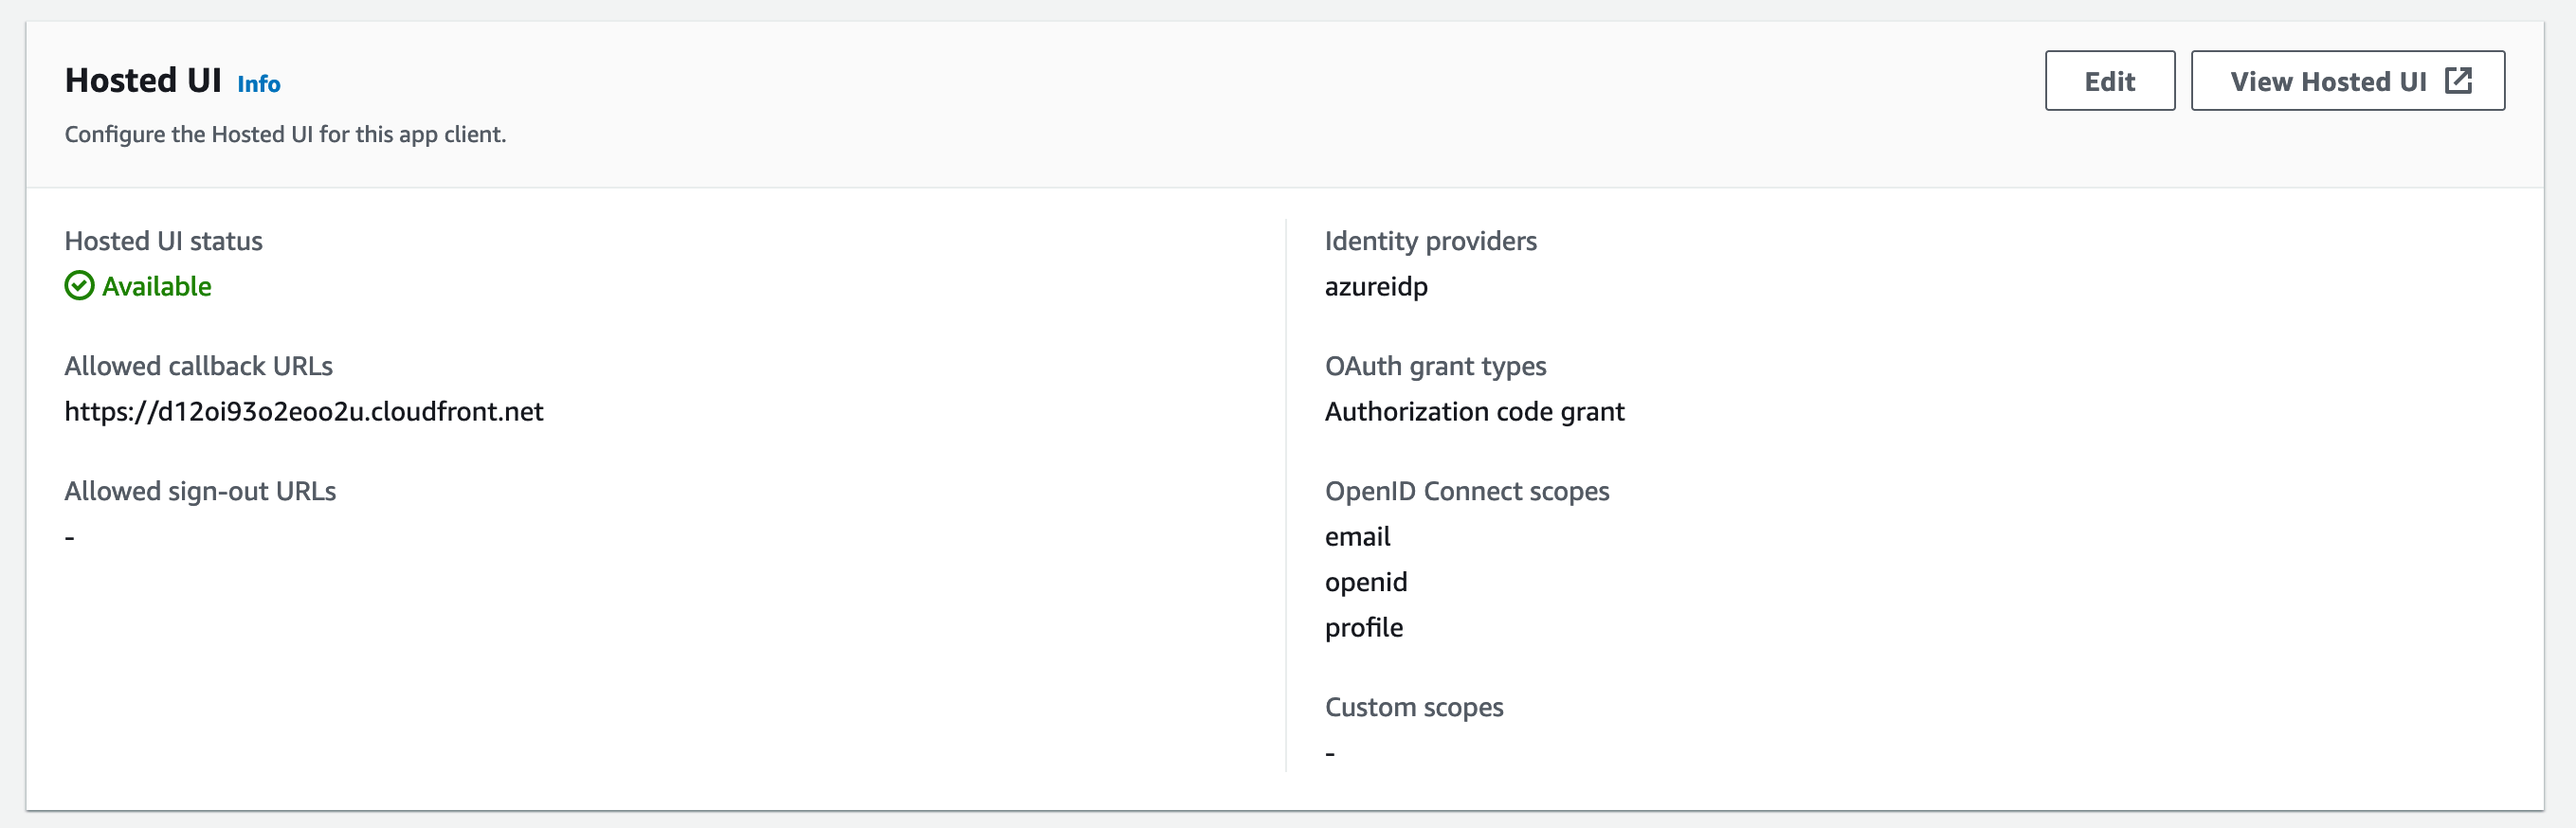
Task: Click the external link icon on View Hosted UI
Action: pyautogui.click(x=2458, y=81)
